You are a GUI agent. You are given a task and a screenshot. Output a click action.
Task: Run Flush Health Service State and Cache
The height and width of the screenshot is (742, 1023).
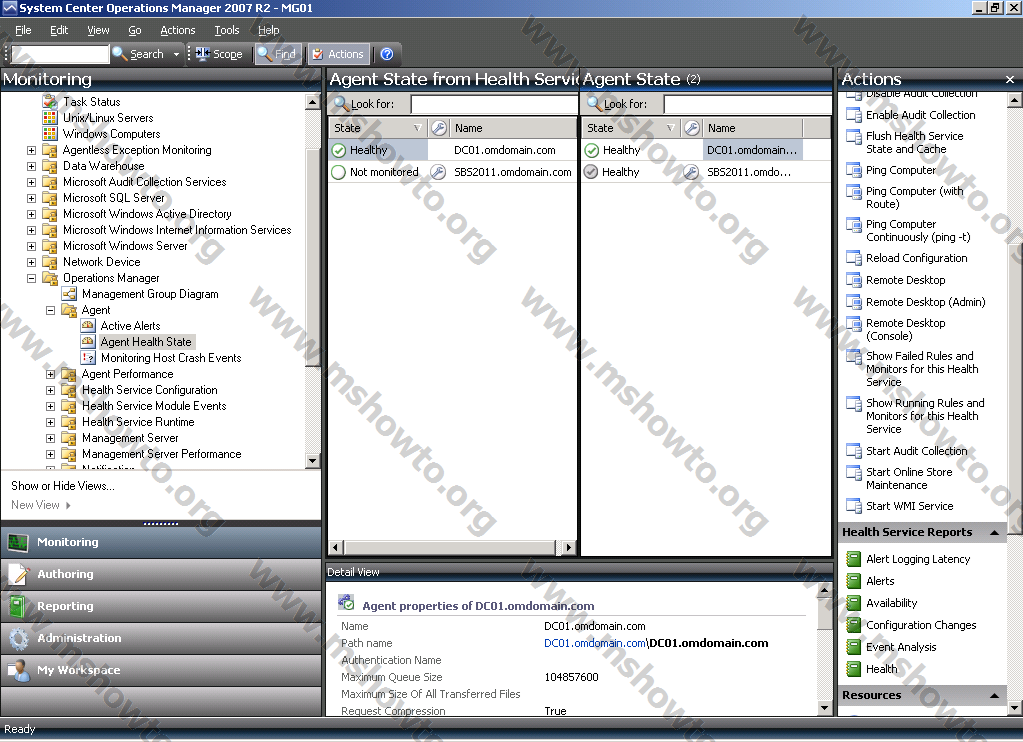[914, 142]
